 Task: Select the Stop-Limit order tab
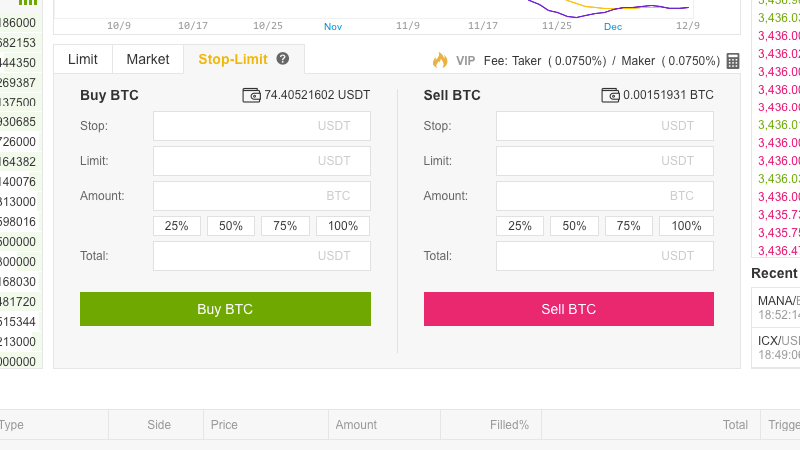(233, 59)
